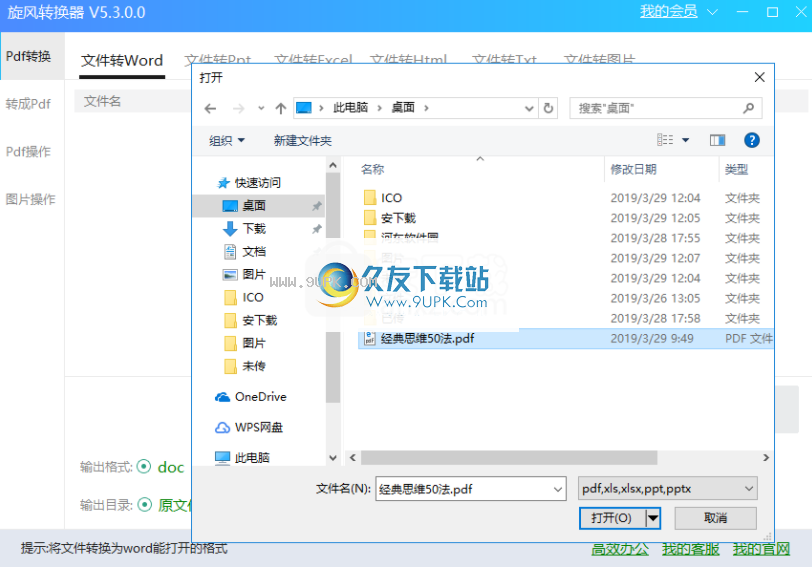This screenshot has height=570, width=812.
Task: Click the computer icon in address bar
Action: tap(303, 108)
